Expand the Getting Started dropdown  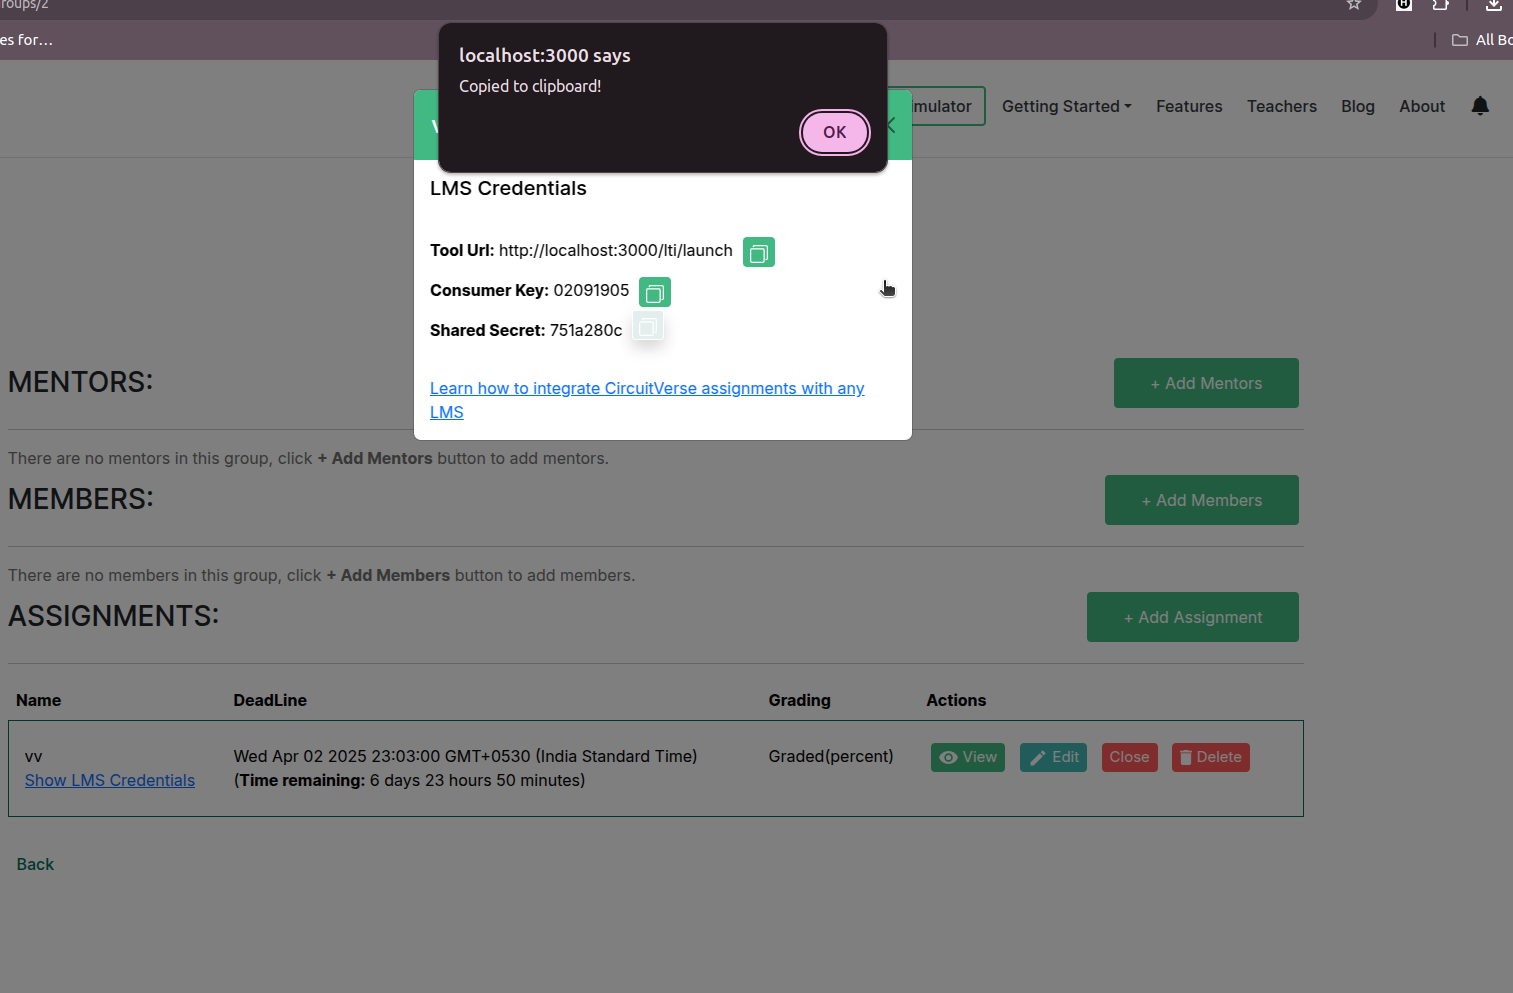pos(1066,106)
